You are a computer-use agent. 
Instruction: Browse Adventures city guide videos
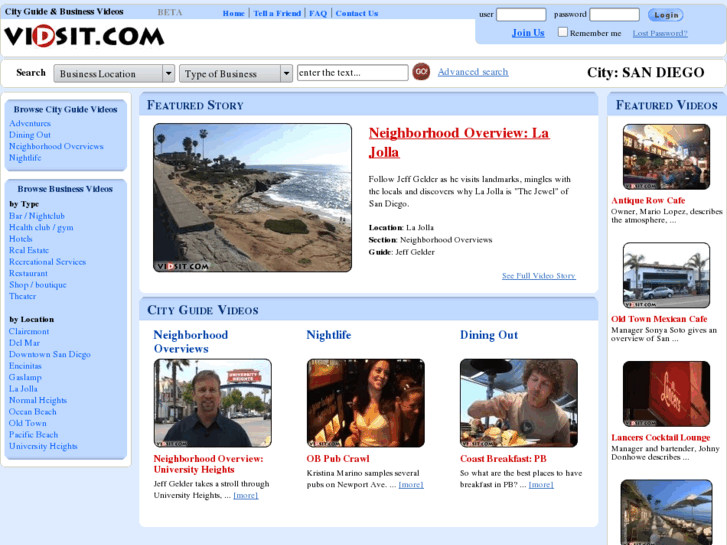tap(30, 123)
